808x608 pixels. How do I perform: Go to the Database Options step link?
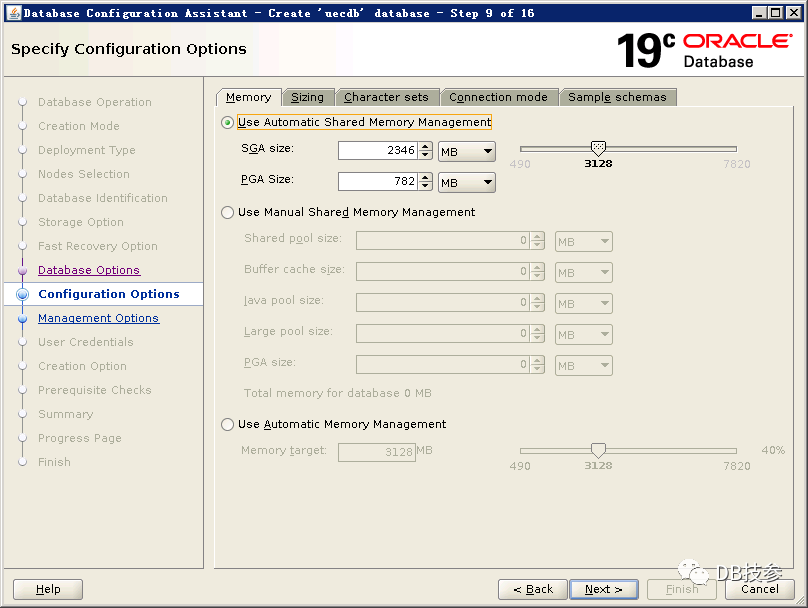tap(89, 270)
